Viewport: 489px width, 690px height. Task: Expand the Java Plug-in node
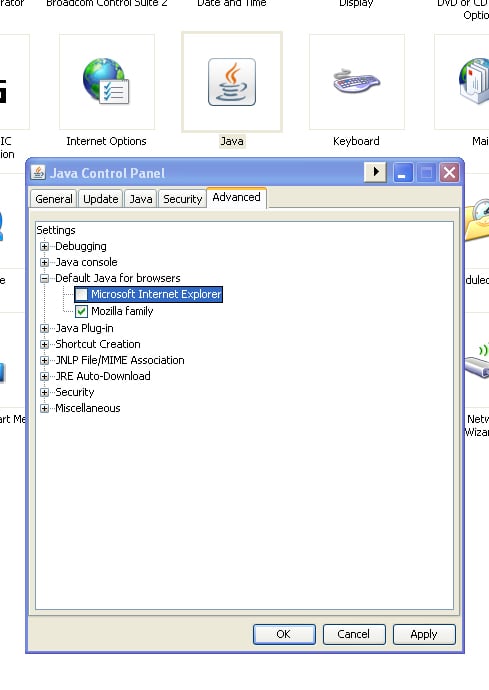pos(44,328)
